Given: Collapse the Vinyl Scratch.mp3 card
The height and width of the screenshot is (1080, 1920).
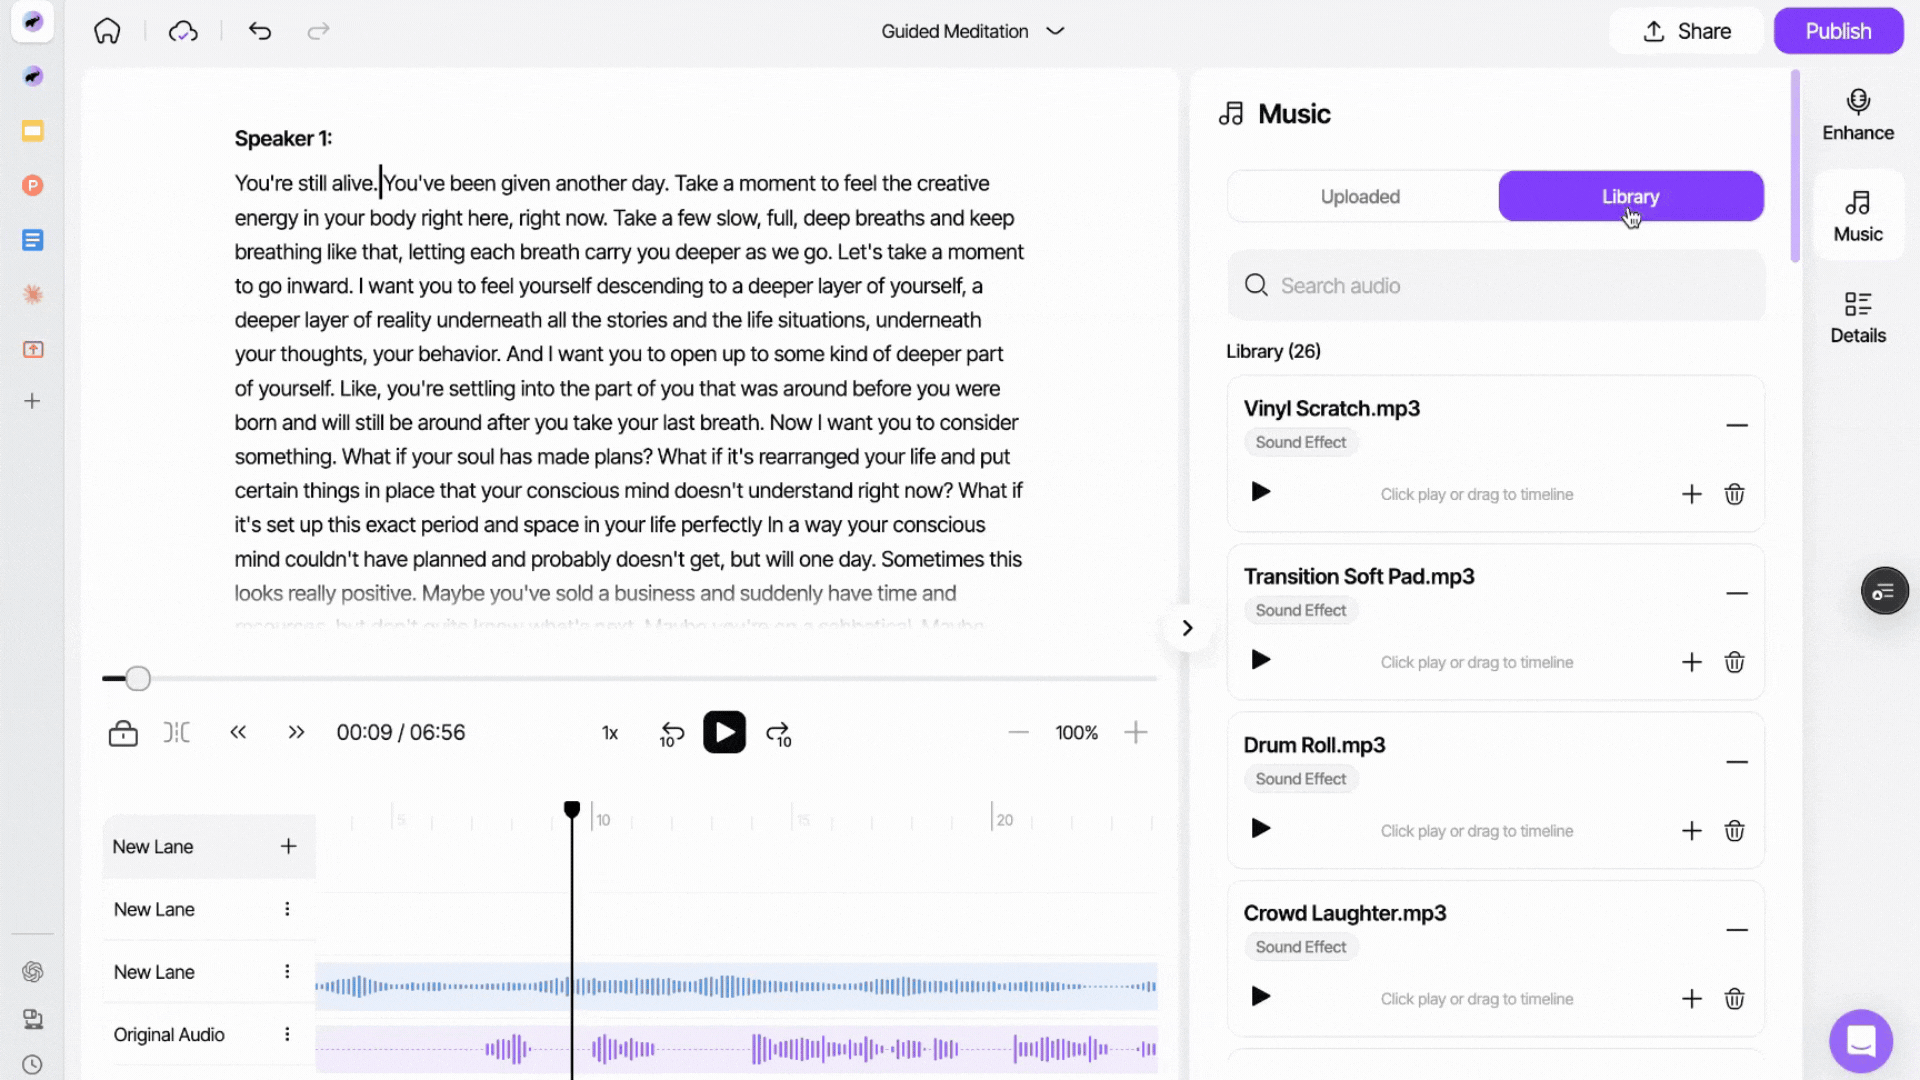Looking at the screenshot, I should pyautogui.click(x=1736, y=425).
